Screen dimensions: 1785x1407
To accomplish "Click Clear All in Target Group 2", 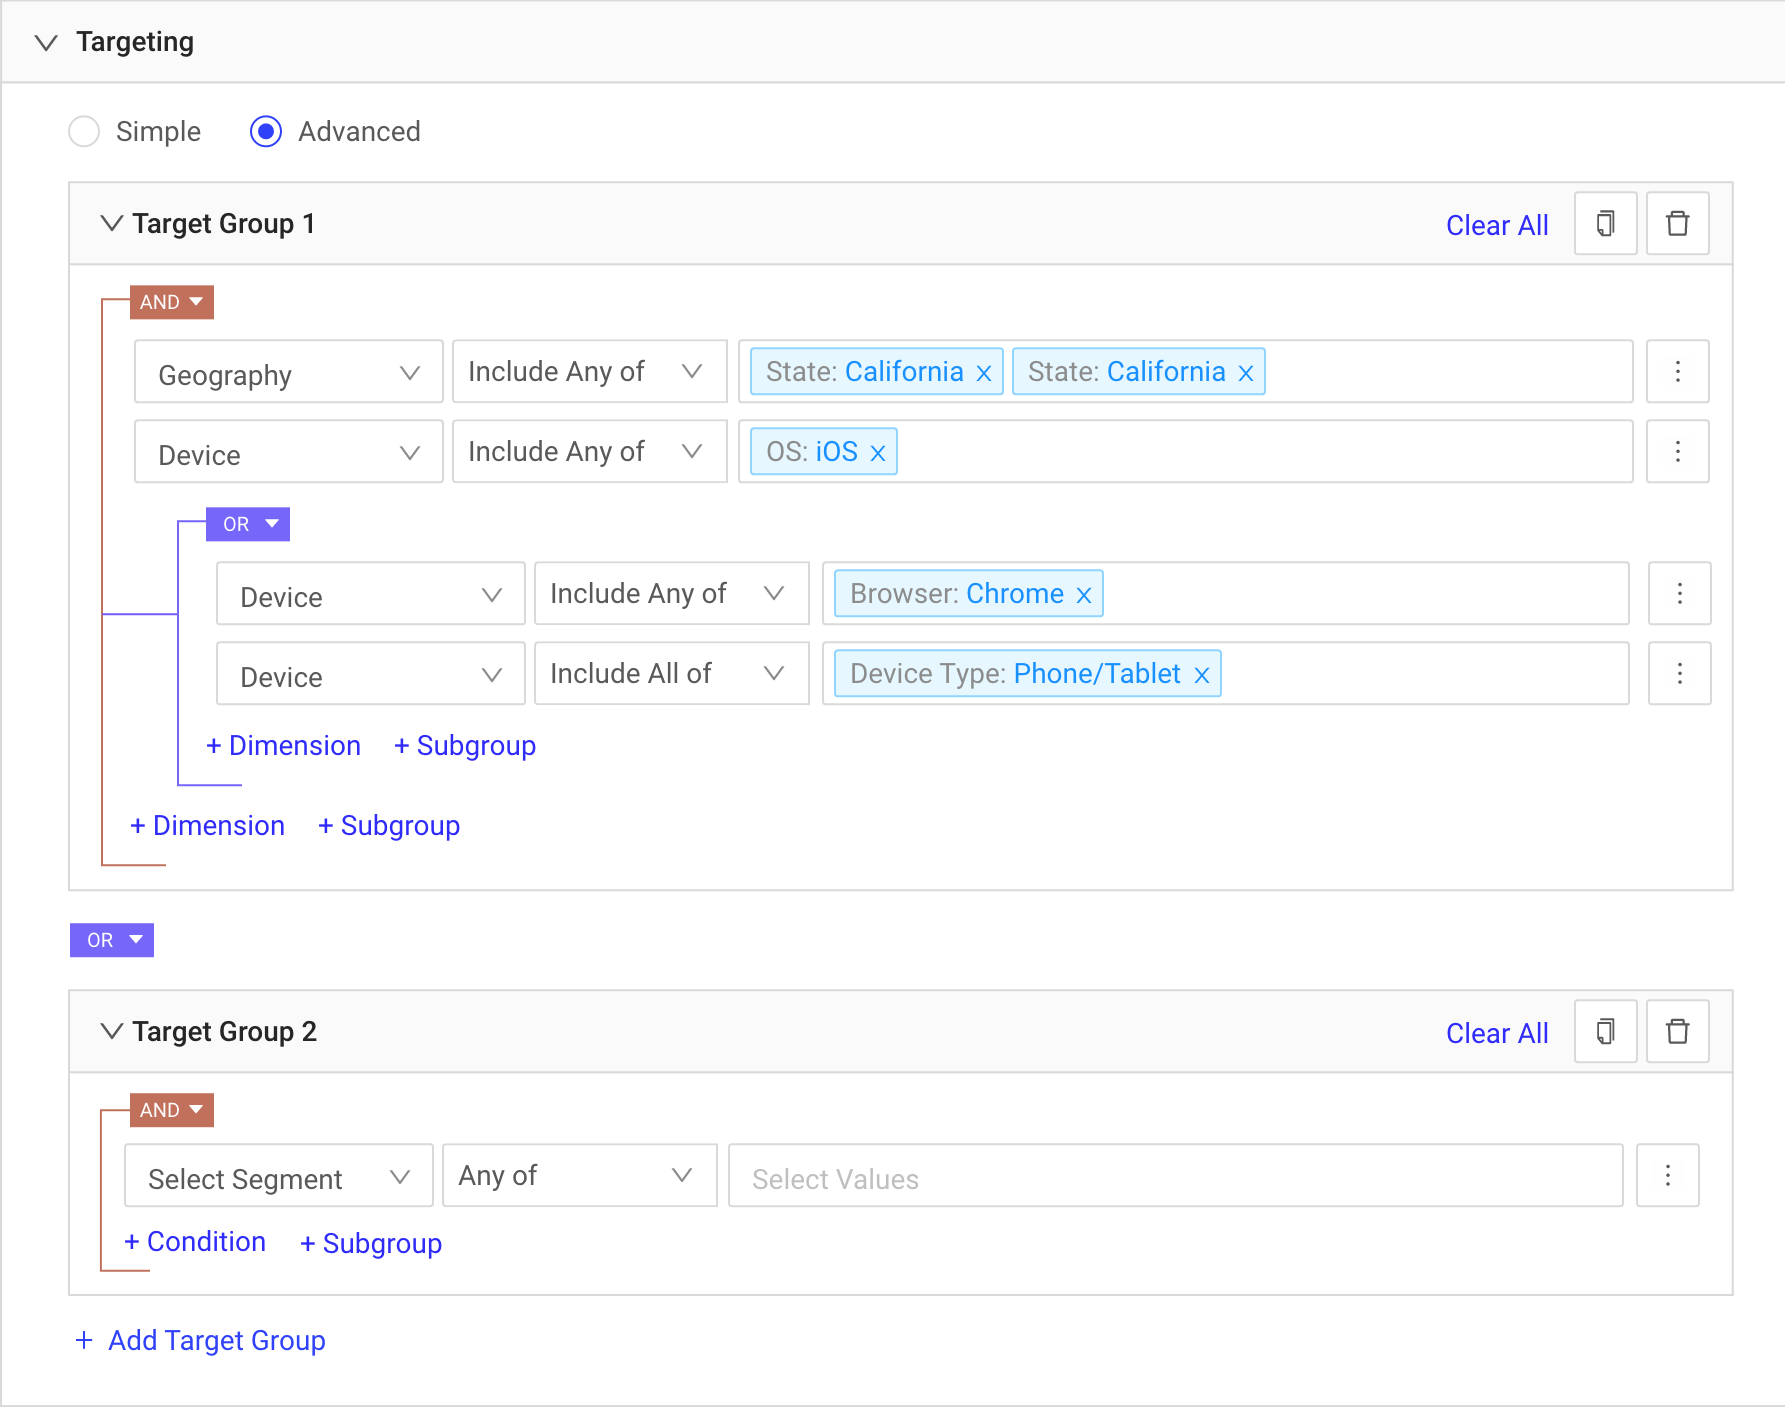I will pos(1496,1033).
